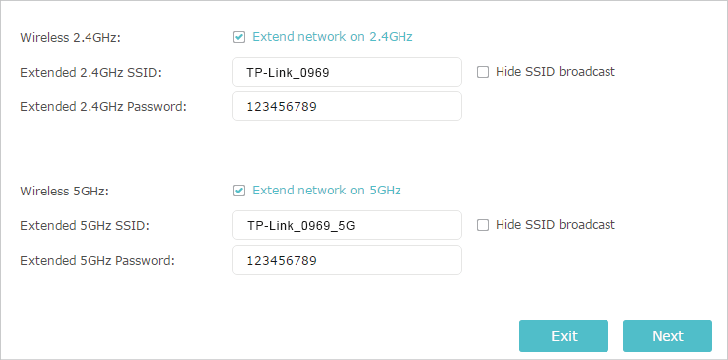Click the Next button
728x360 pixels.
click(667, 336)
